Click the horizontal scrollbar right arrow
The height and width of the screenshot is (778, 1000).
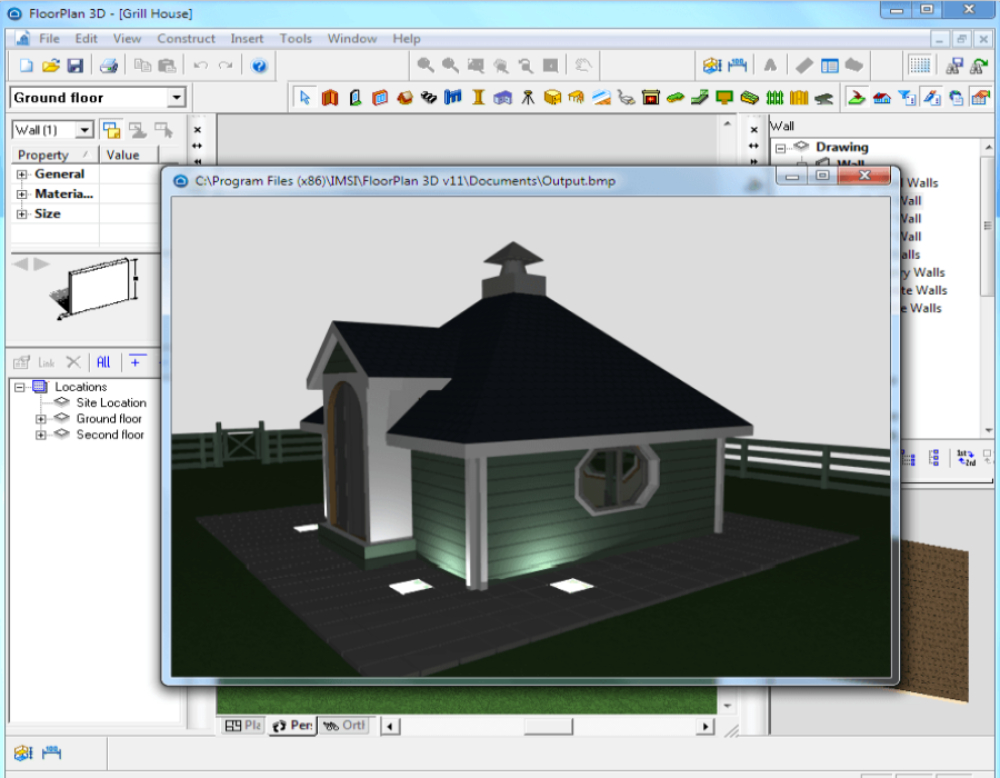coord(705,726)
